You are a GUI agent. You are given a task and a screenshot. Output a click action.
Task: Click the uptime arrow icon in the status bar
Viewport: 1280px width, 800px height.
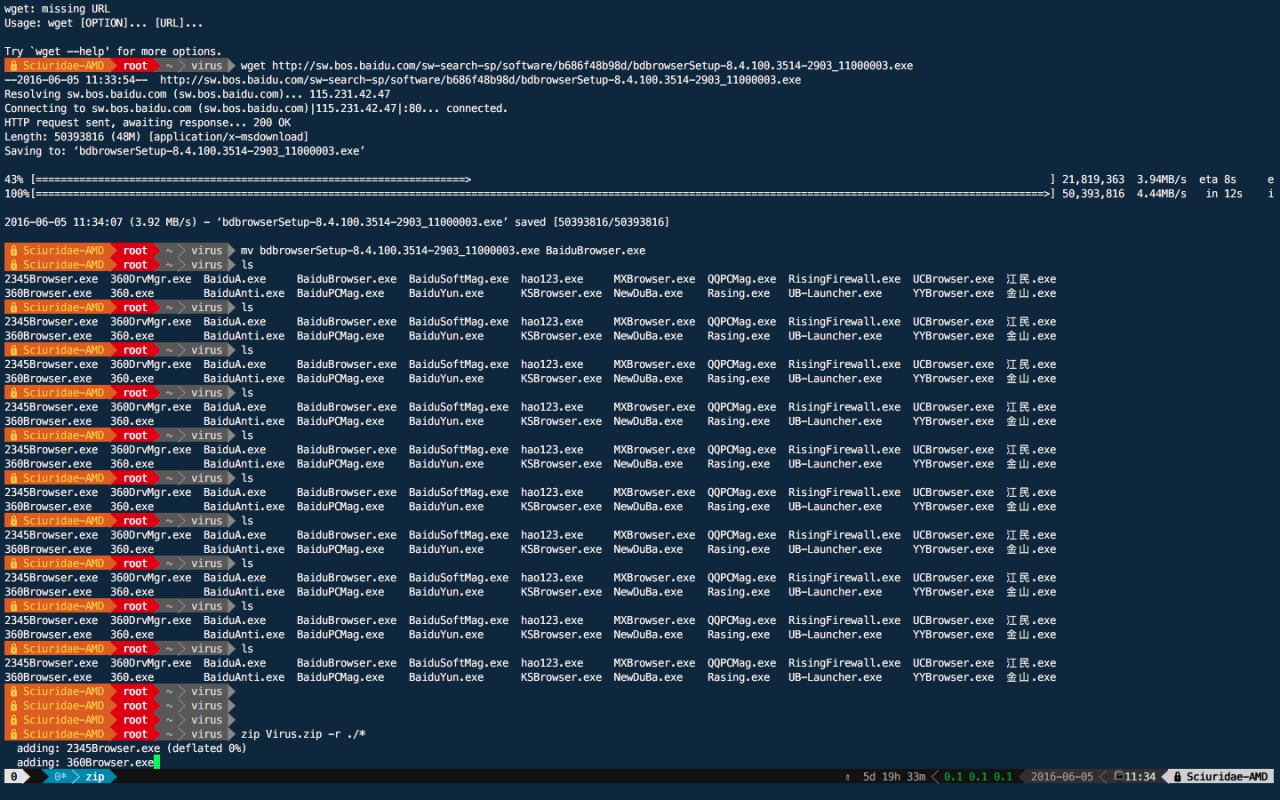coord(848,777)
